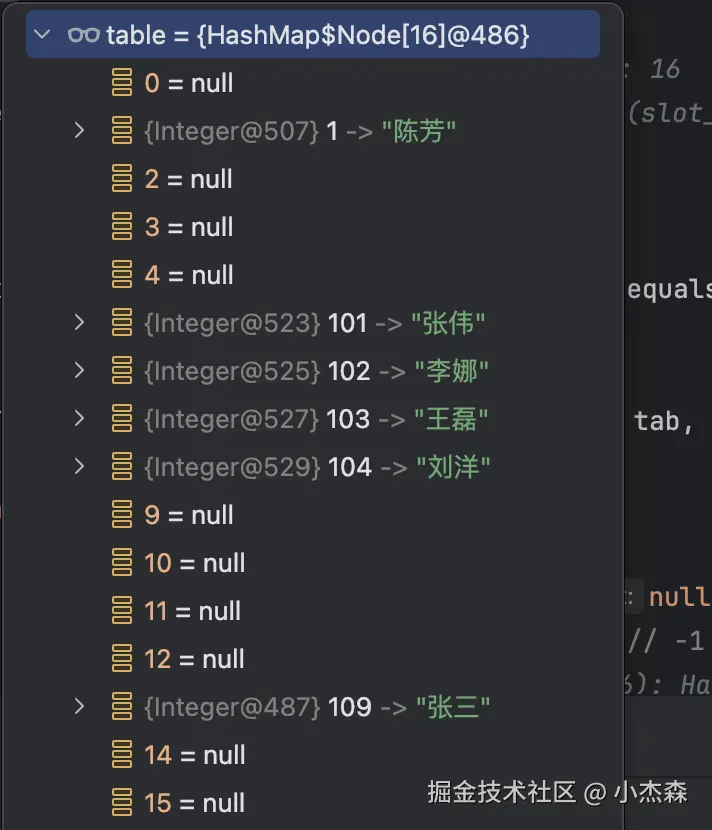Viewport: 712px width, 830px height.
Task: Click the "tab," code text in the editor
Action: (663, 421)
